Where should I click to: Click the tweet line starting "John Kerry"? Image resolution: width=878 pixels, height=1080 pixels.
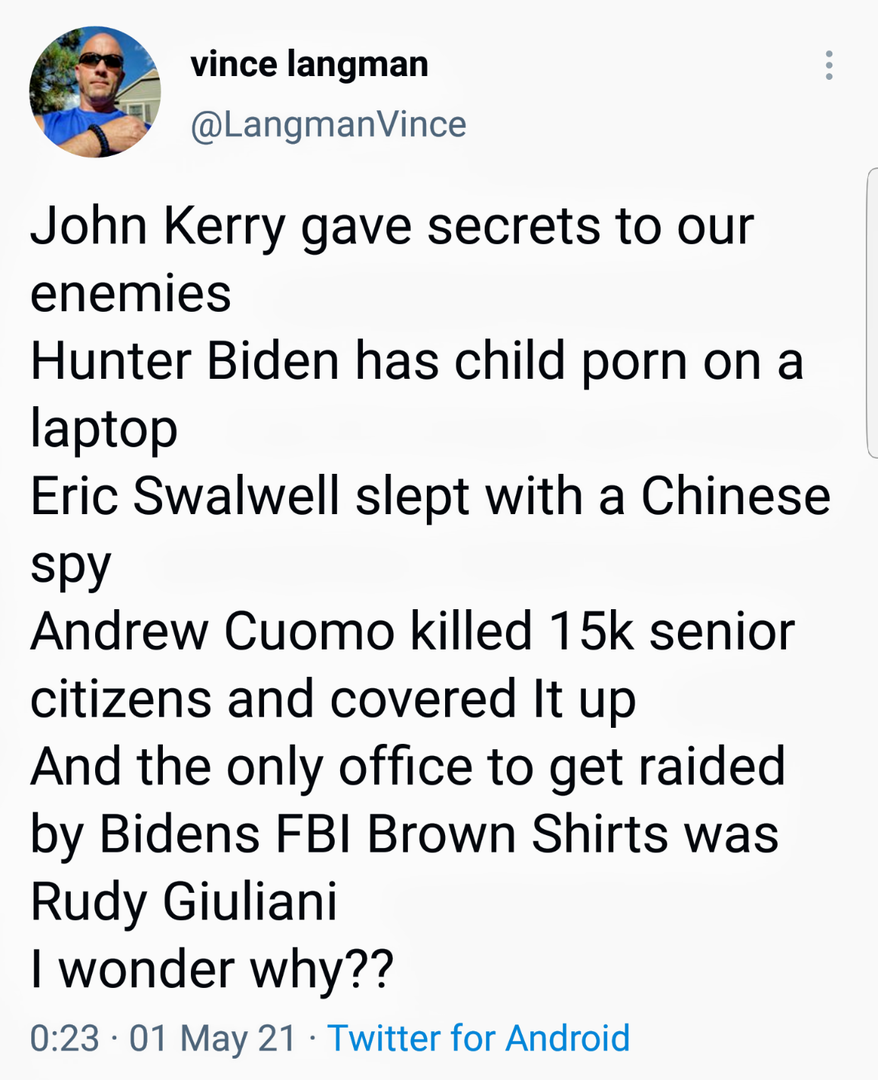pyautogui.click(x=392, y=228)
